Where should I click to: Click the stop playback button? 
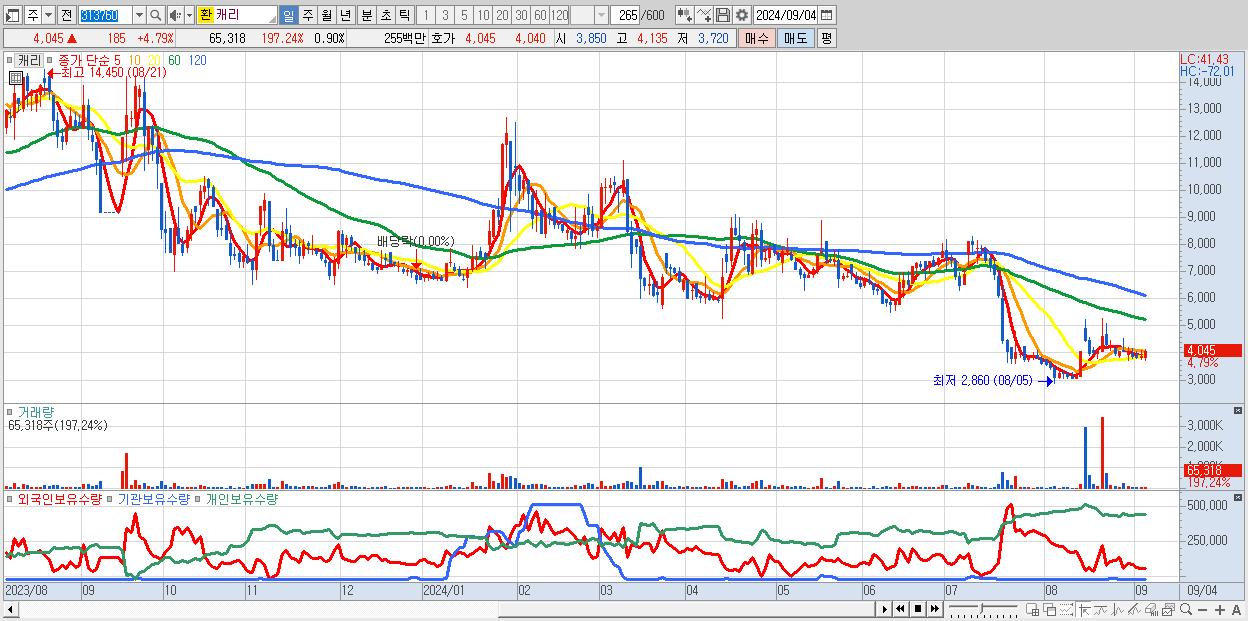[917, 609]
